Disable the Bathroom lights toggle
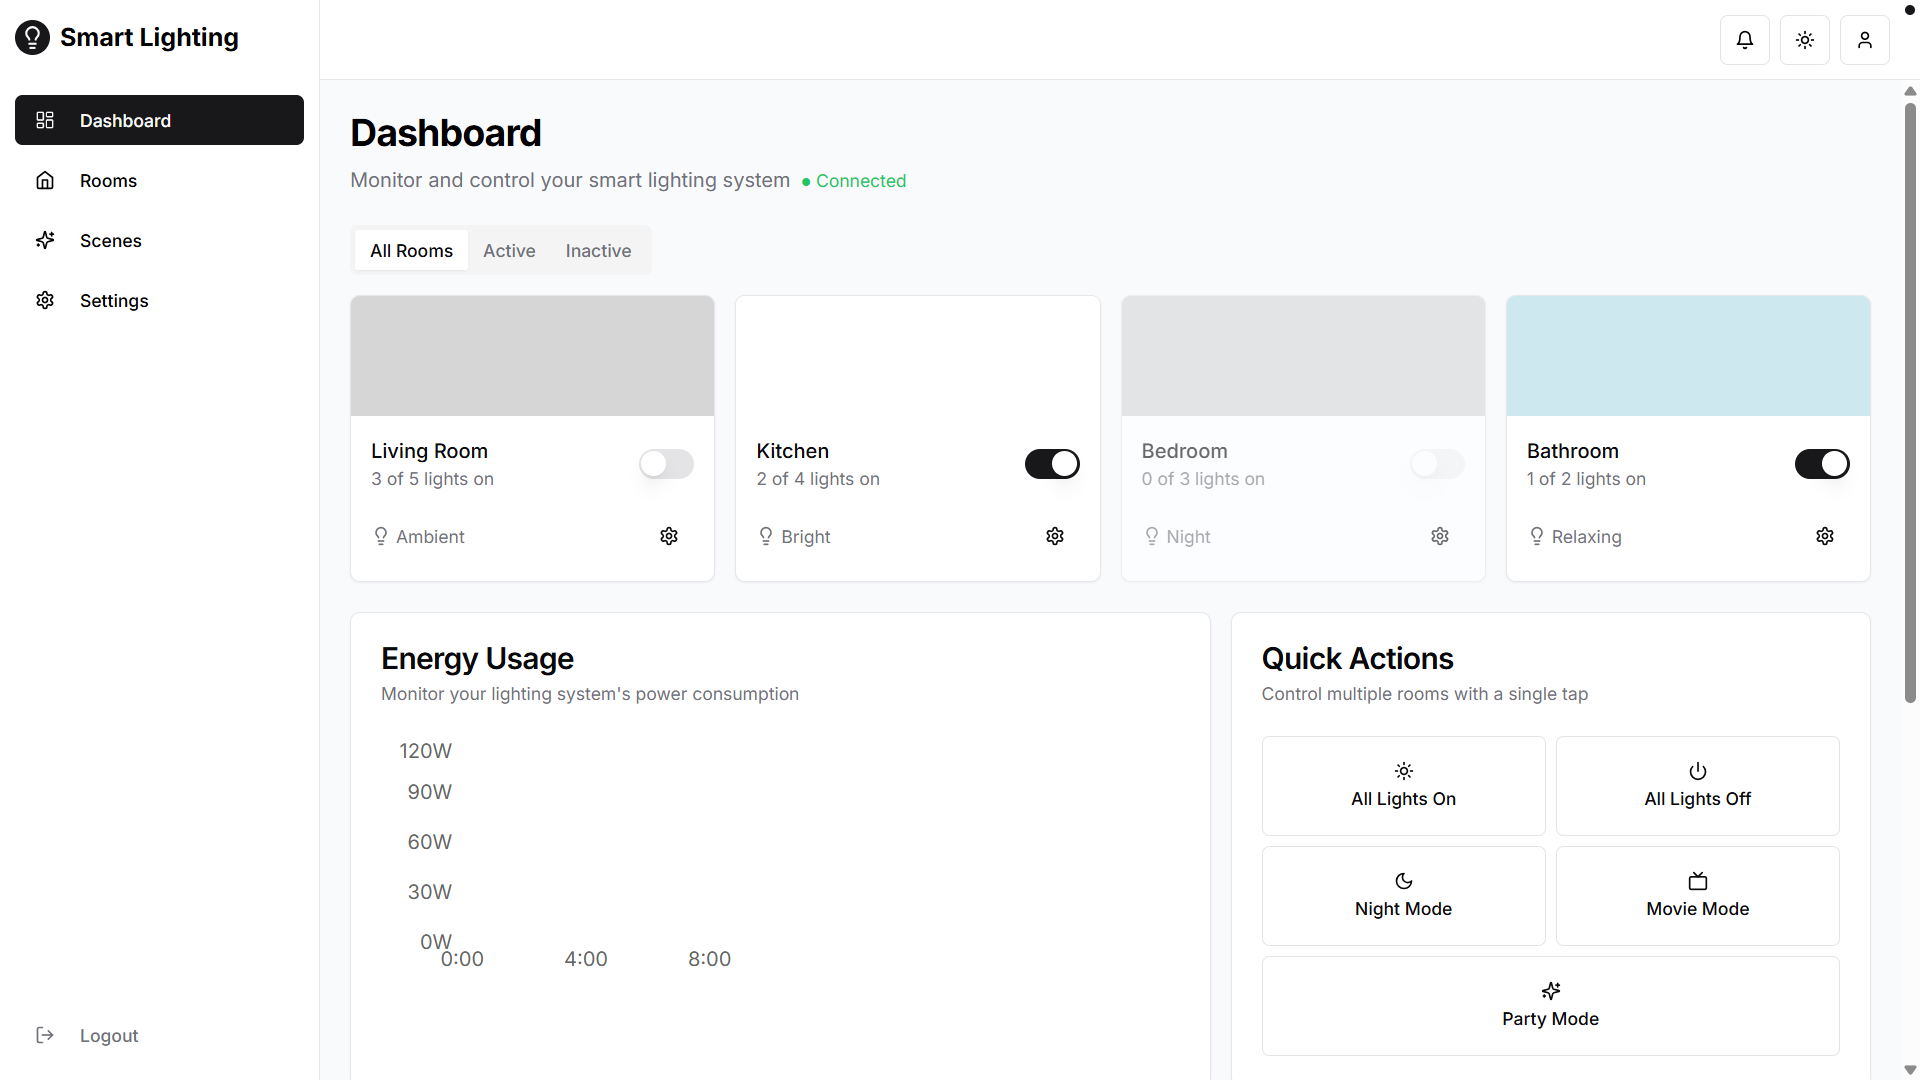 click(1821, 464)
